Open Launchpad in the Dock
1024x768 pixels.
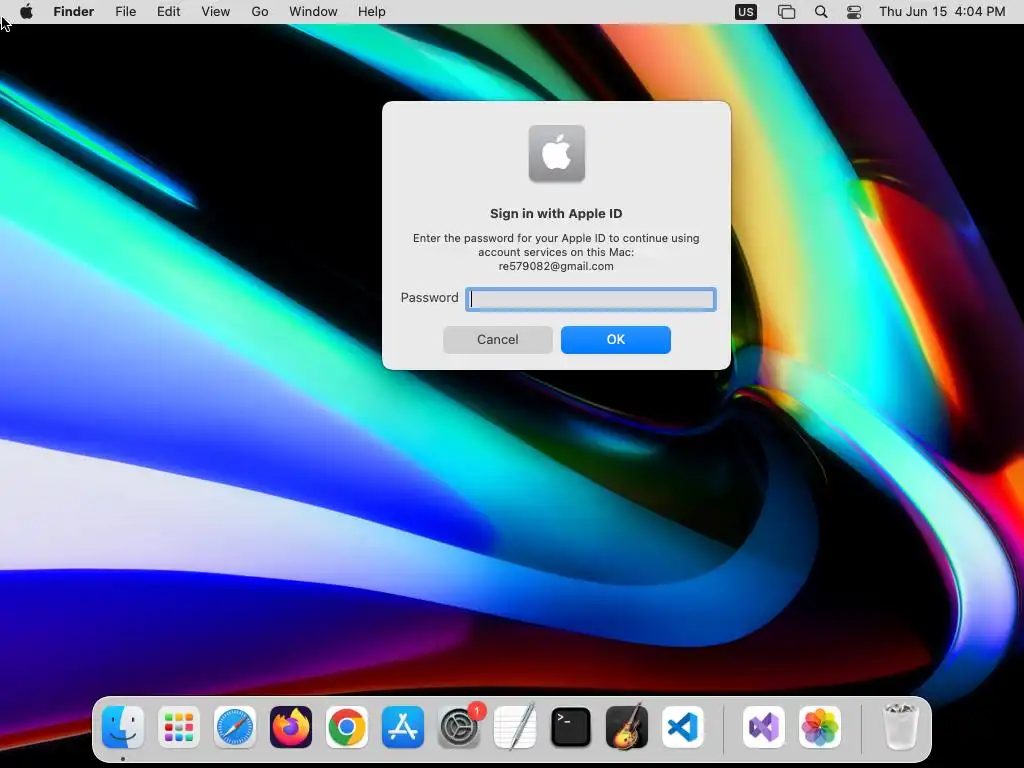click(179, 727)
